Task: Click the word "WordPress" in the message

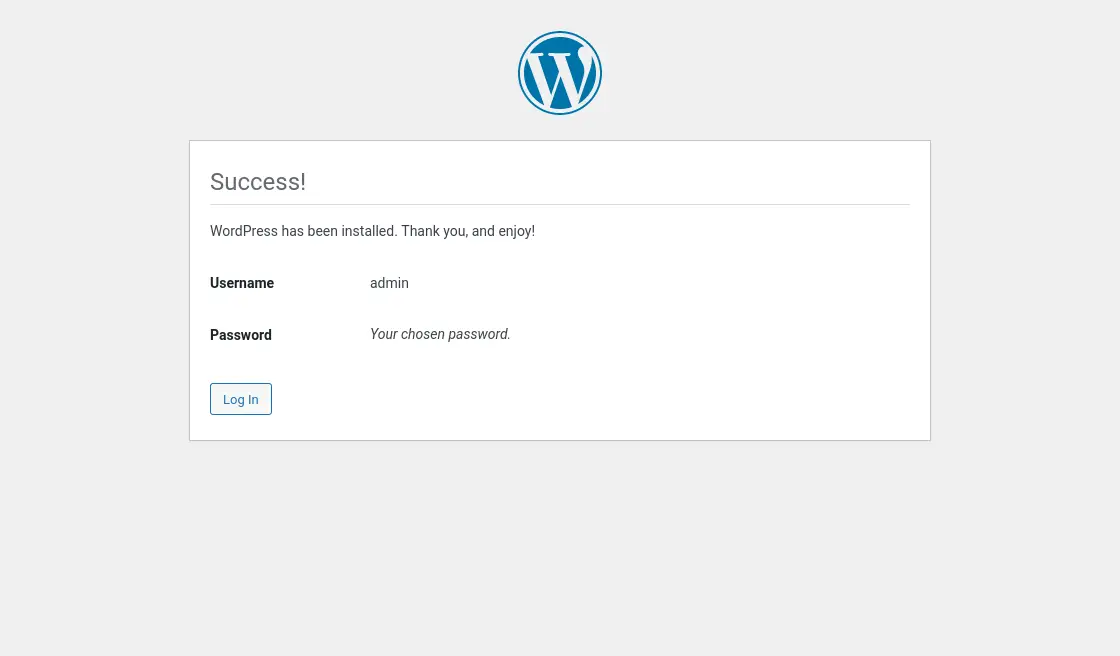Action: (244, 231)
